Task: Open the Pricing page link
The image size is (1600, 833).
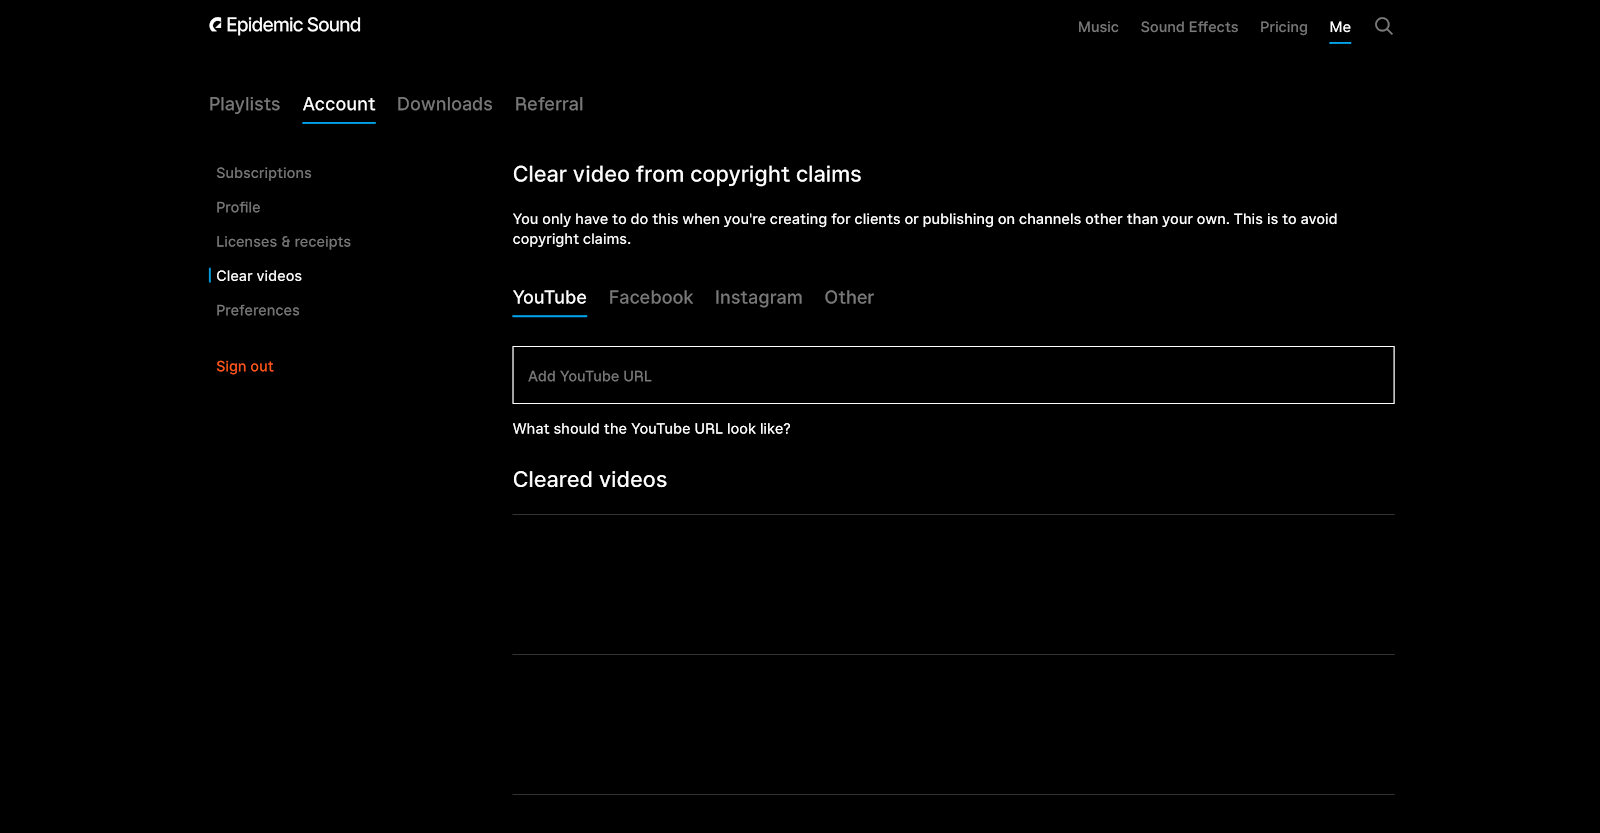Action: coord(1283,27)
